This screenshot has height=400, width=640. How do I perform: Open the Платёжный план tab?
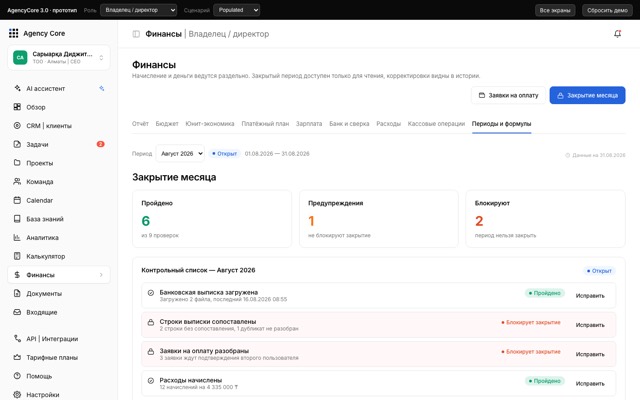(265, 124)
